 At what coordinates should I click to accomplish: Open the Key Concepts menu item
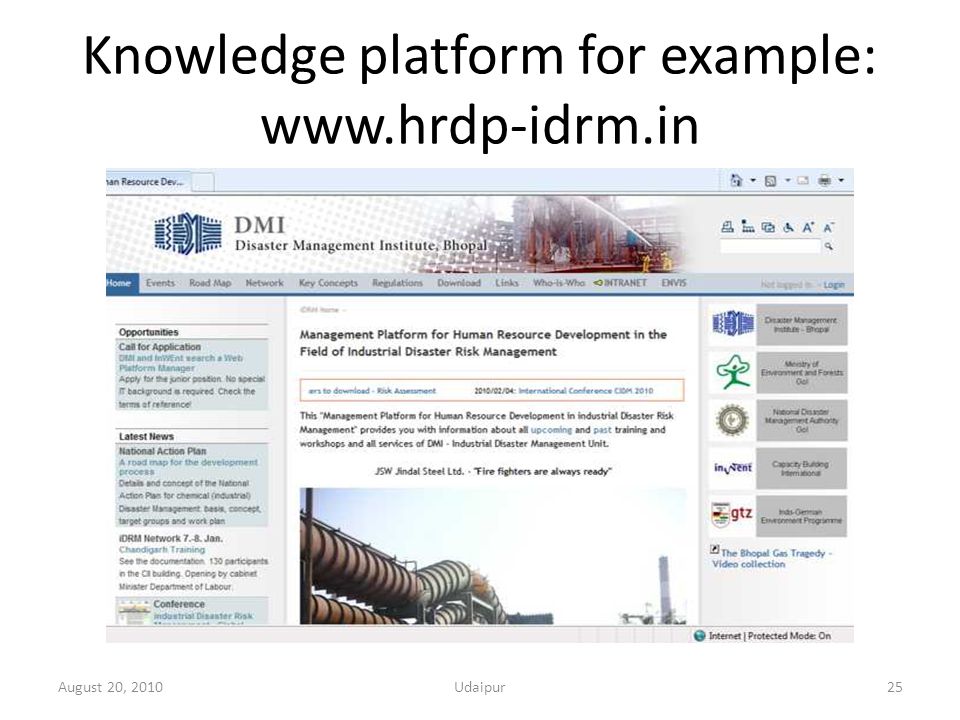coord(328,283)
